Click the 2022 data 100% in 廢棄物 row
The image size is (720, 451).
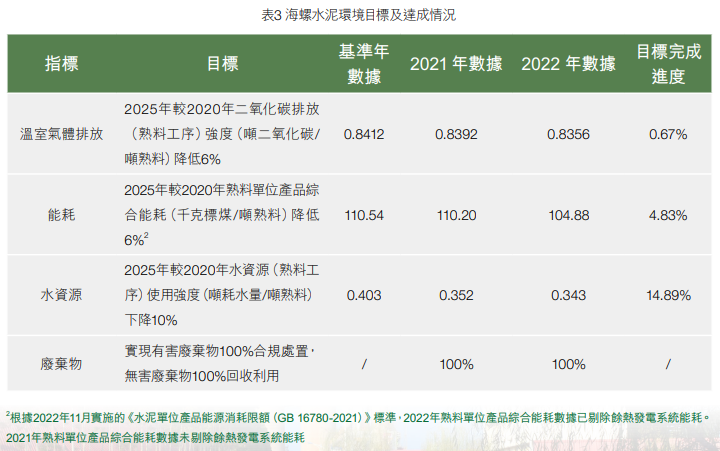click(x=568, y=364)
